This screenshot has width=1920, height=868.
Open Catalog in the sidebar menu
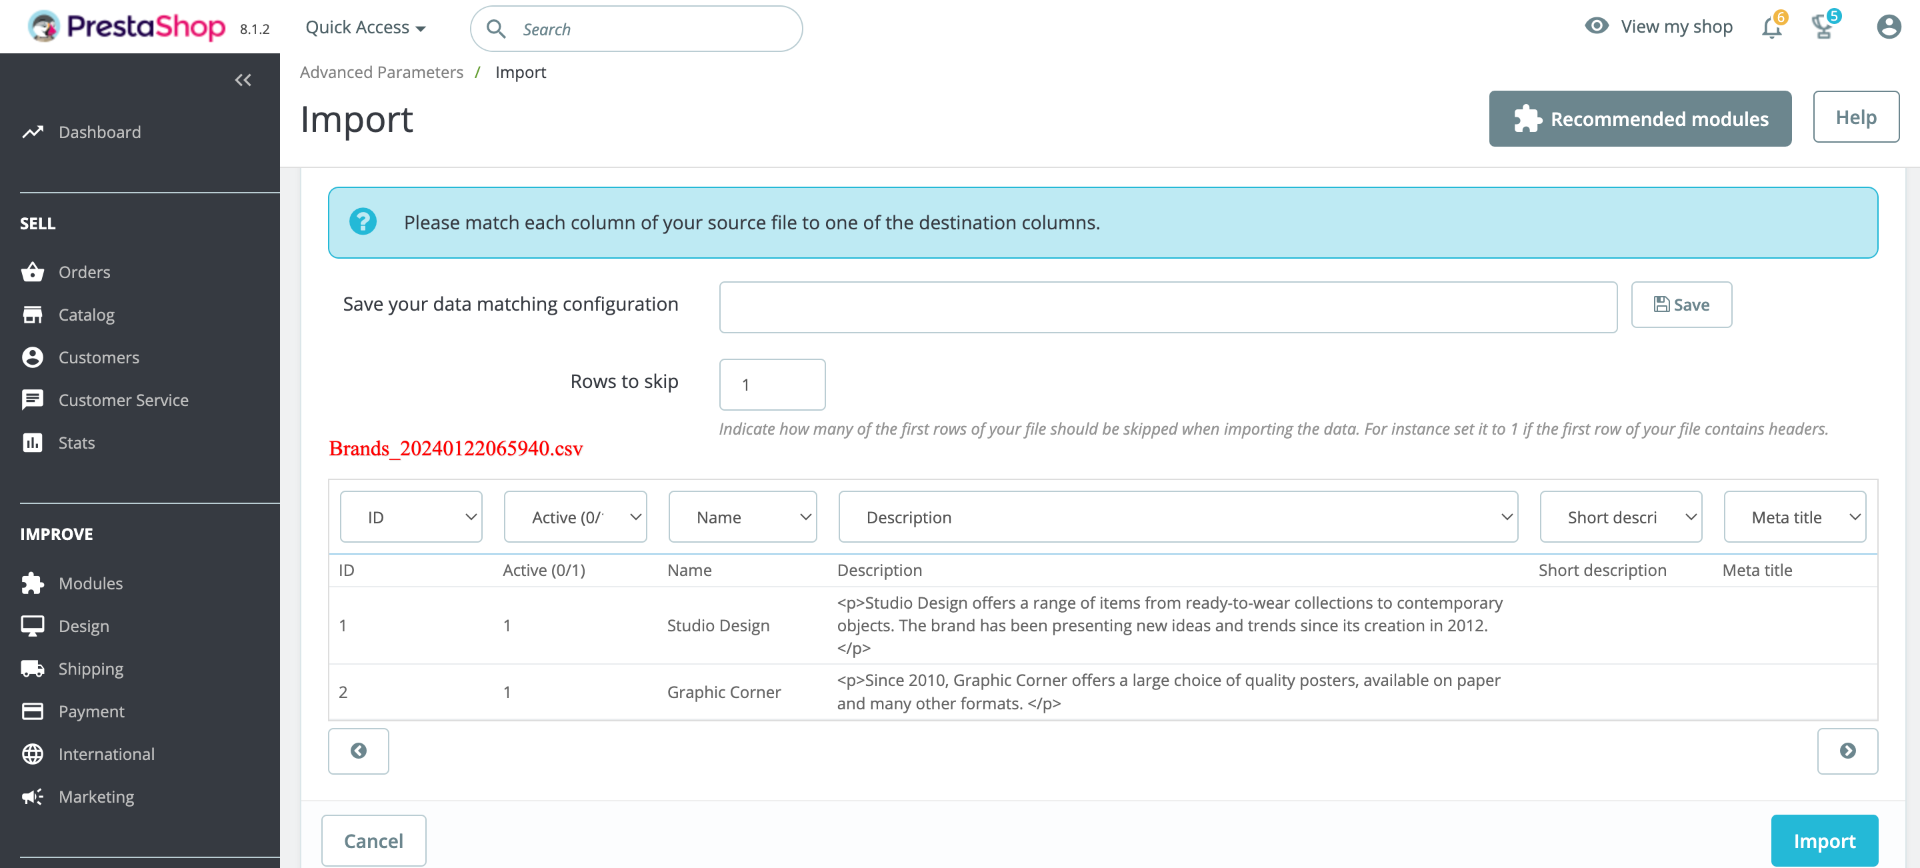click(86, 315)
